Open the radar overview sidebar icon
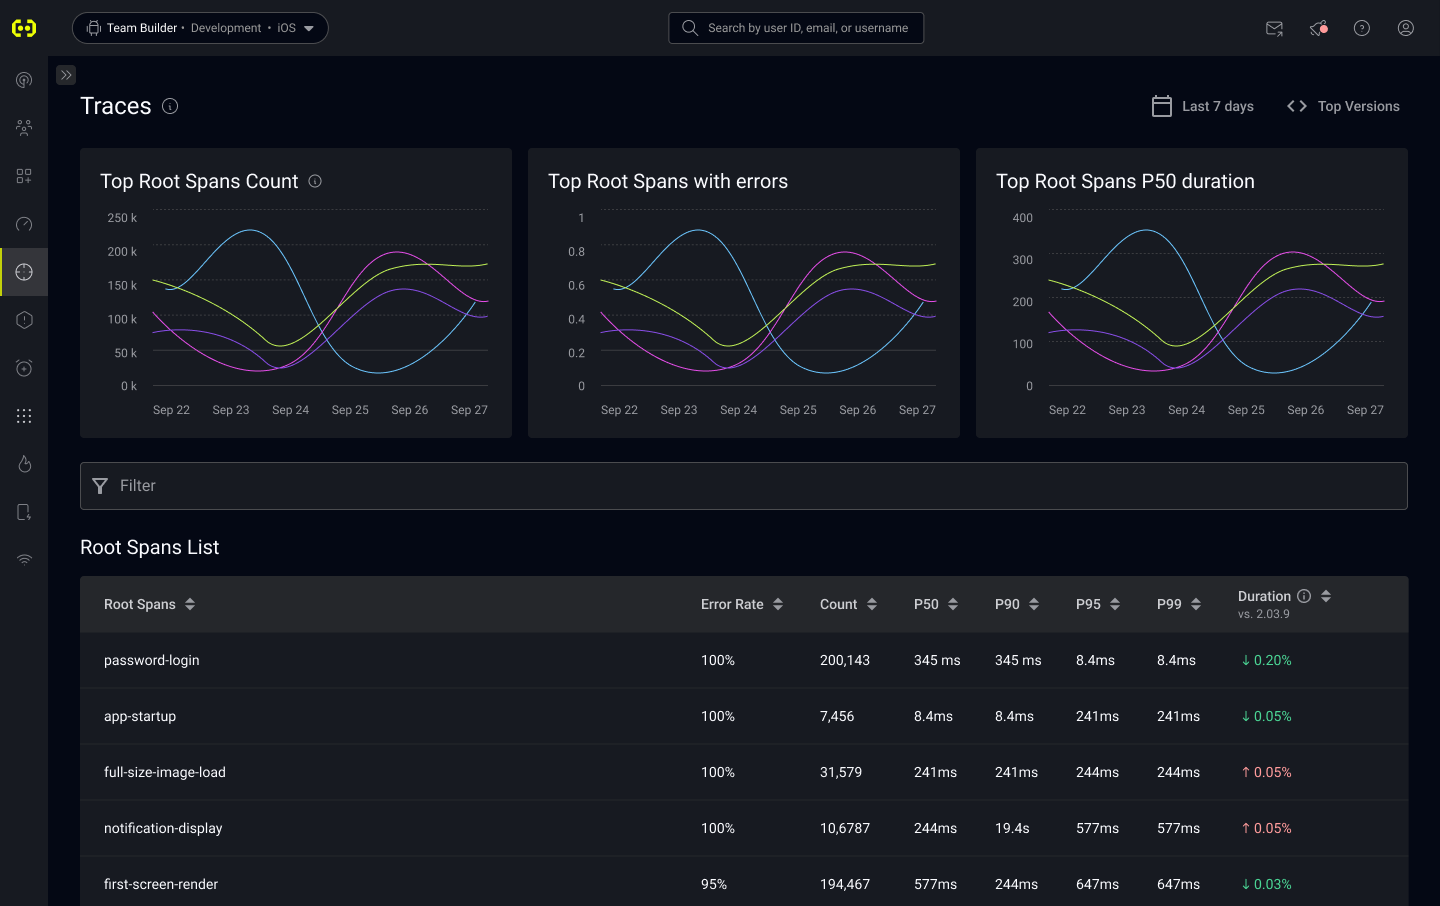The width and height of the screenshot is (1440, 906). (24, 80)
